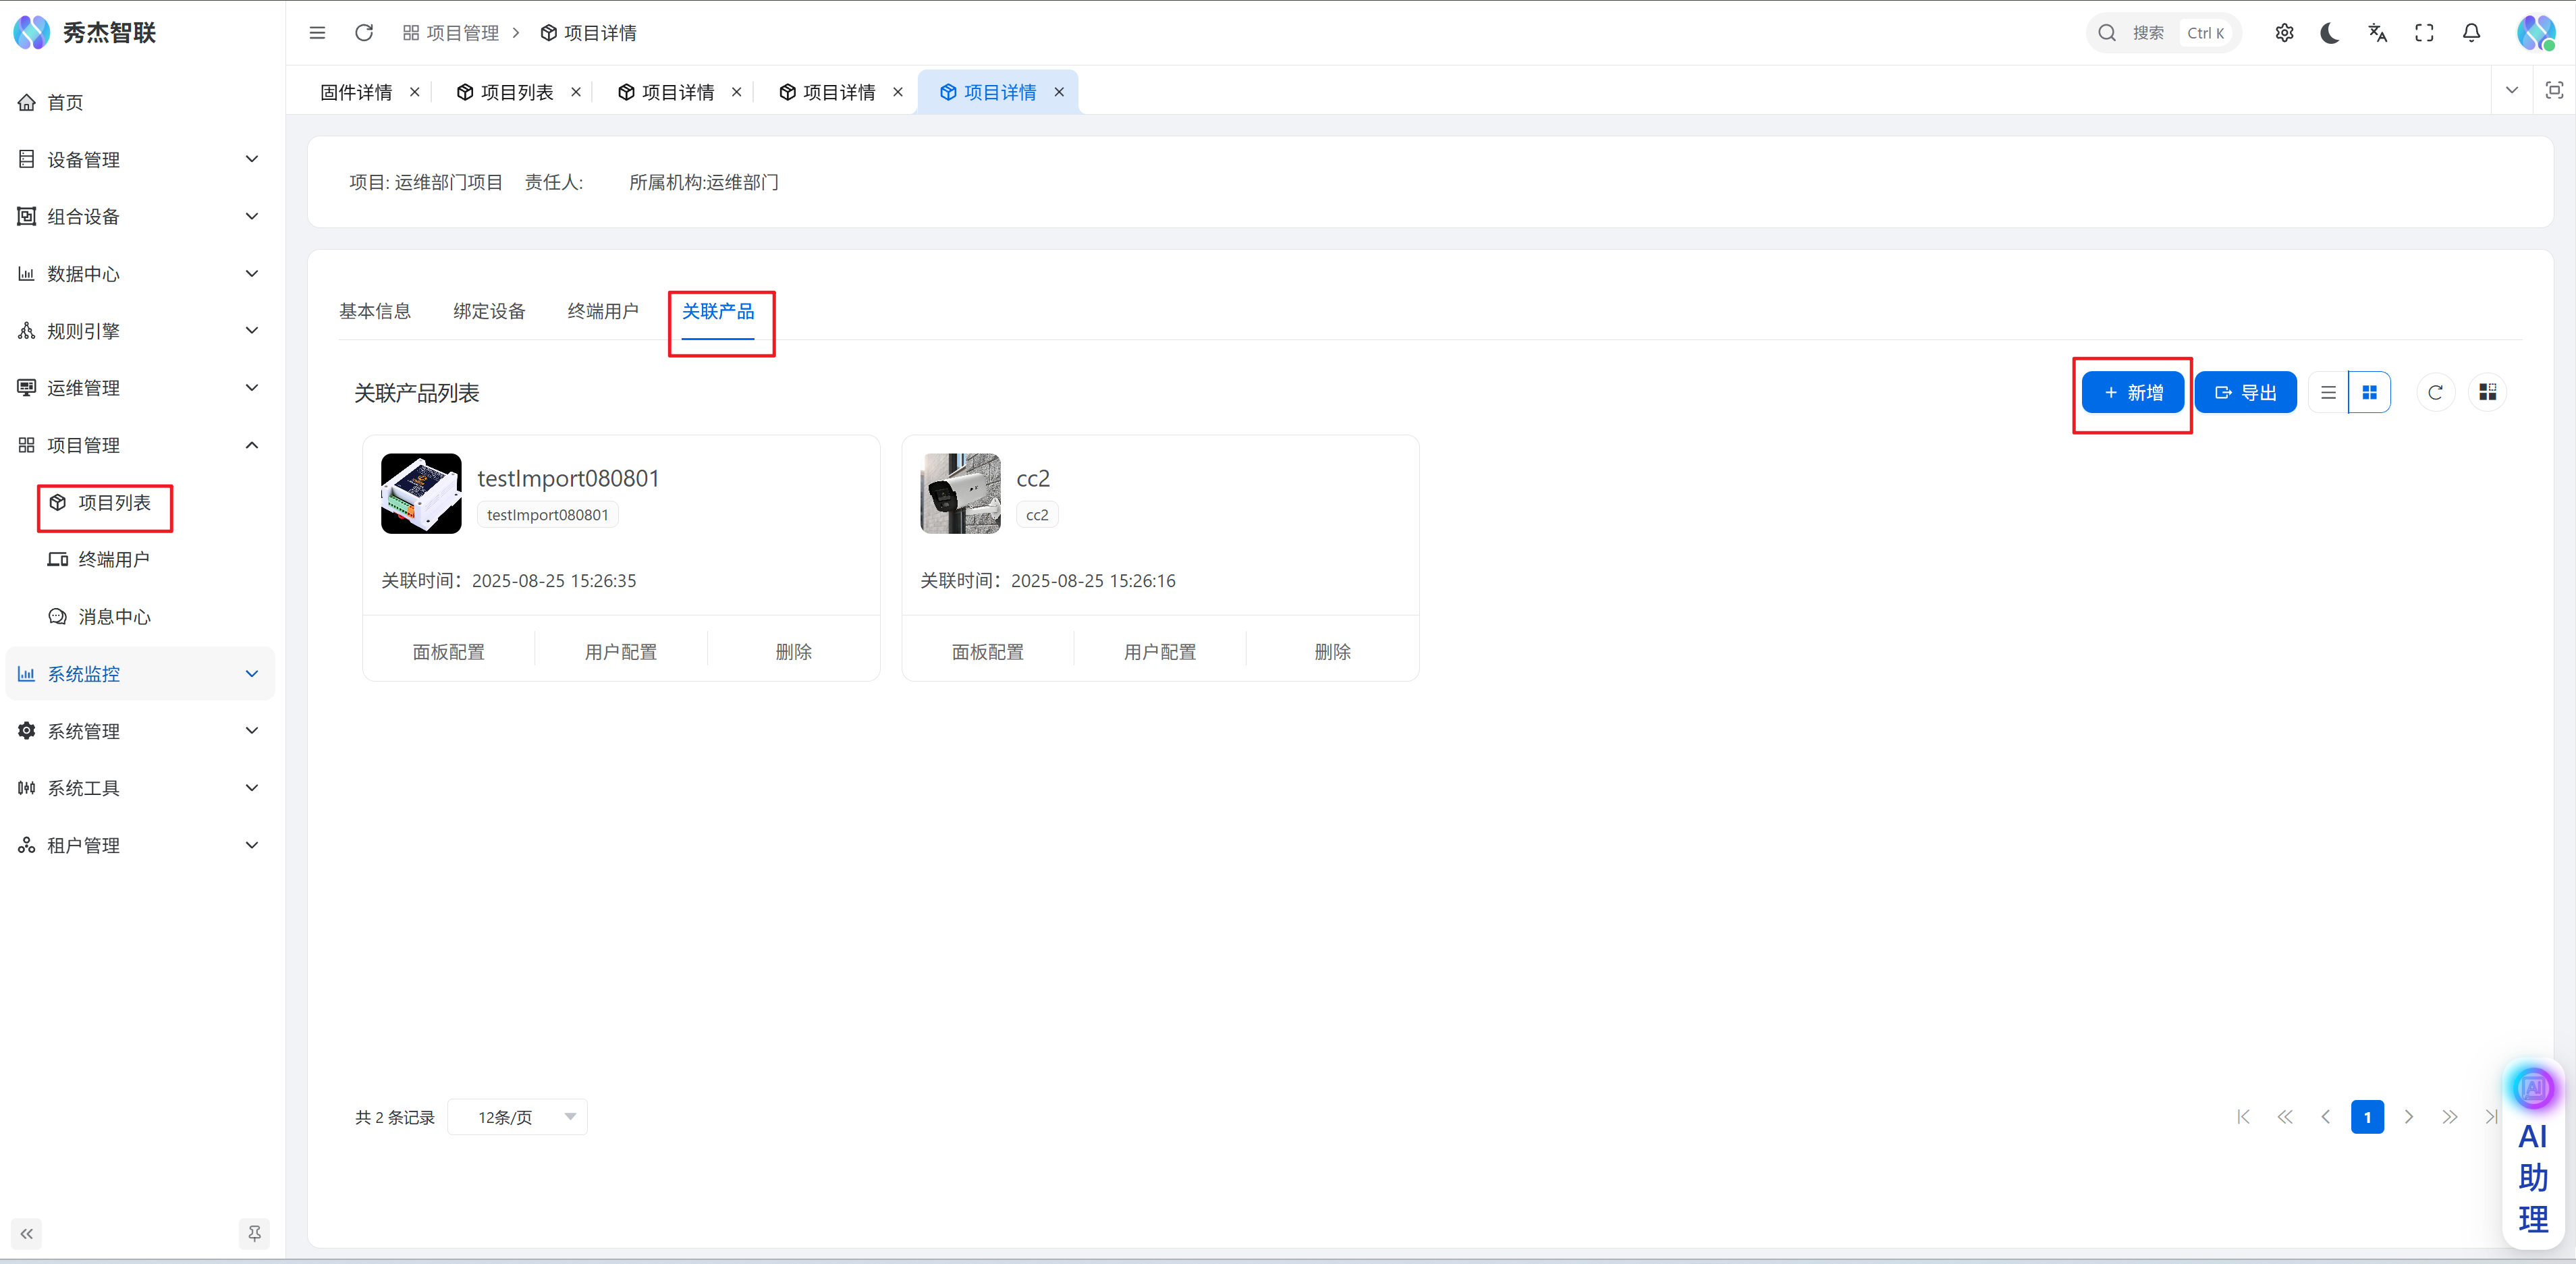Switch to card grid view
The height and width of the screenshot is (1264, 2576).
[2369, 392]
